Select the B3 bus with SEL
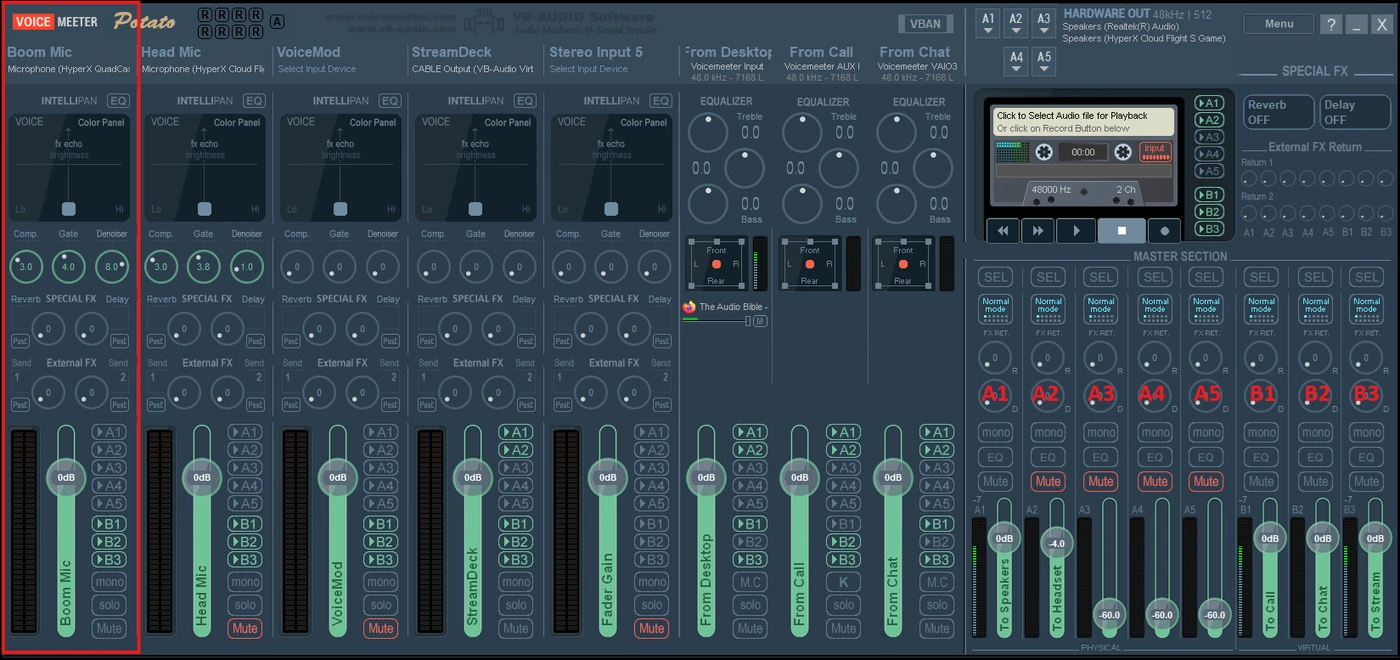The image size is (1400, 660). (x=1366, y=277)
